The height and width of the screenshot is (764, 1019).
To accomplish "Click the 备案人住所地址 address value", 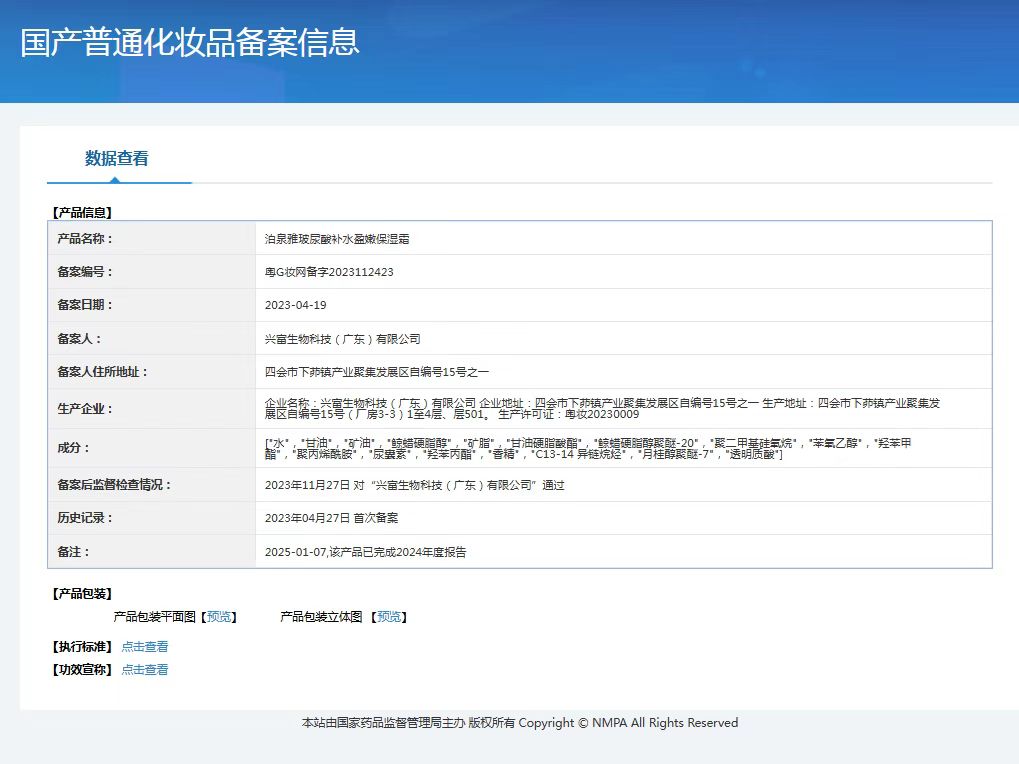I will click(x=377, y=372).
